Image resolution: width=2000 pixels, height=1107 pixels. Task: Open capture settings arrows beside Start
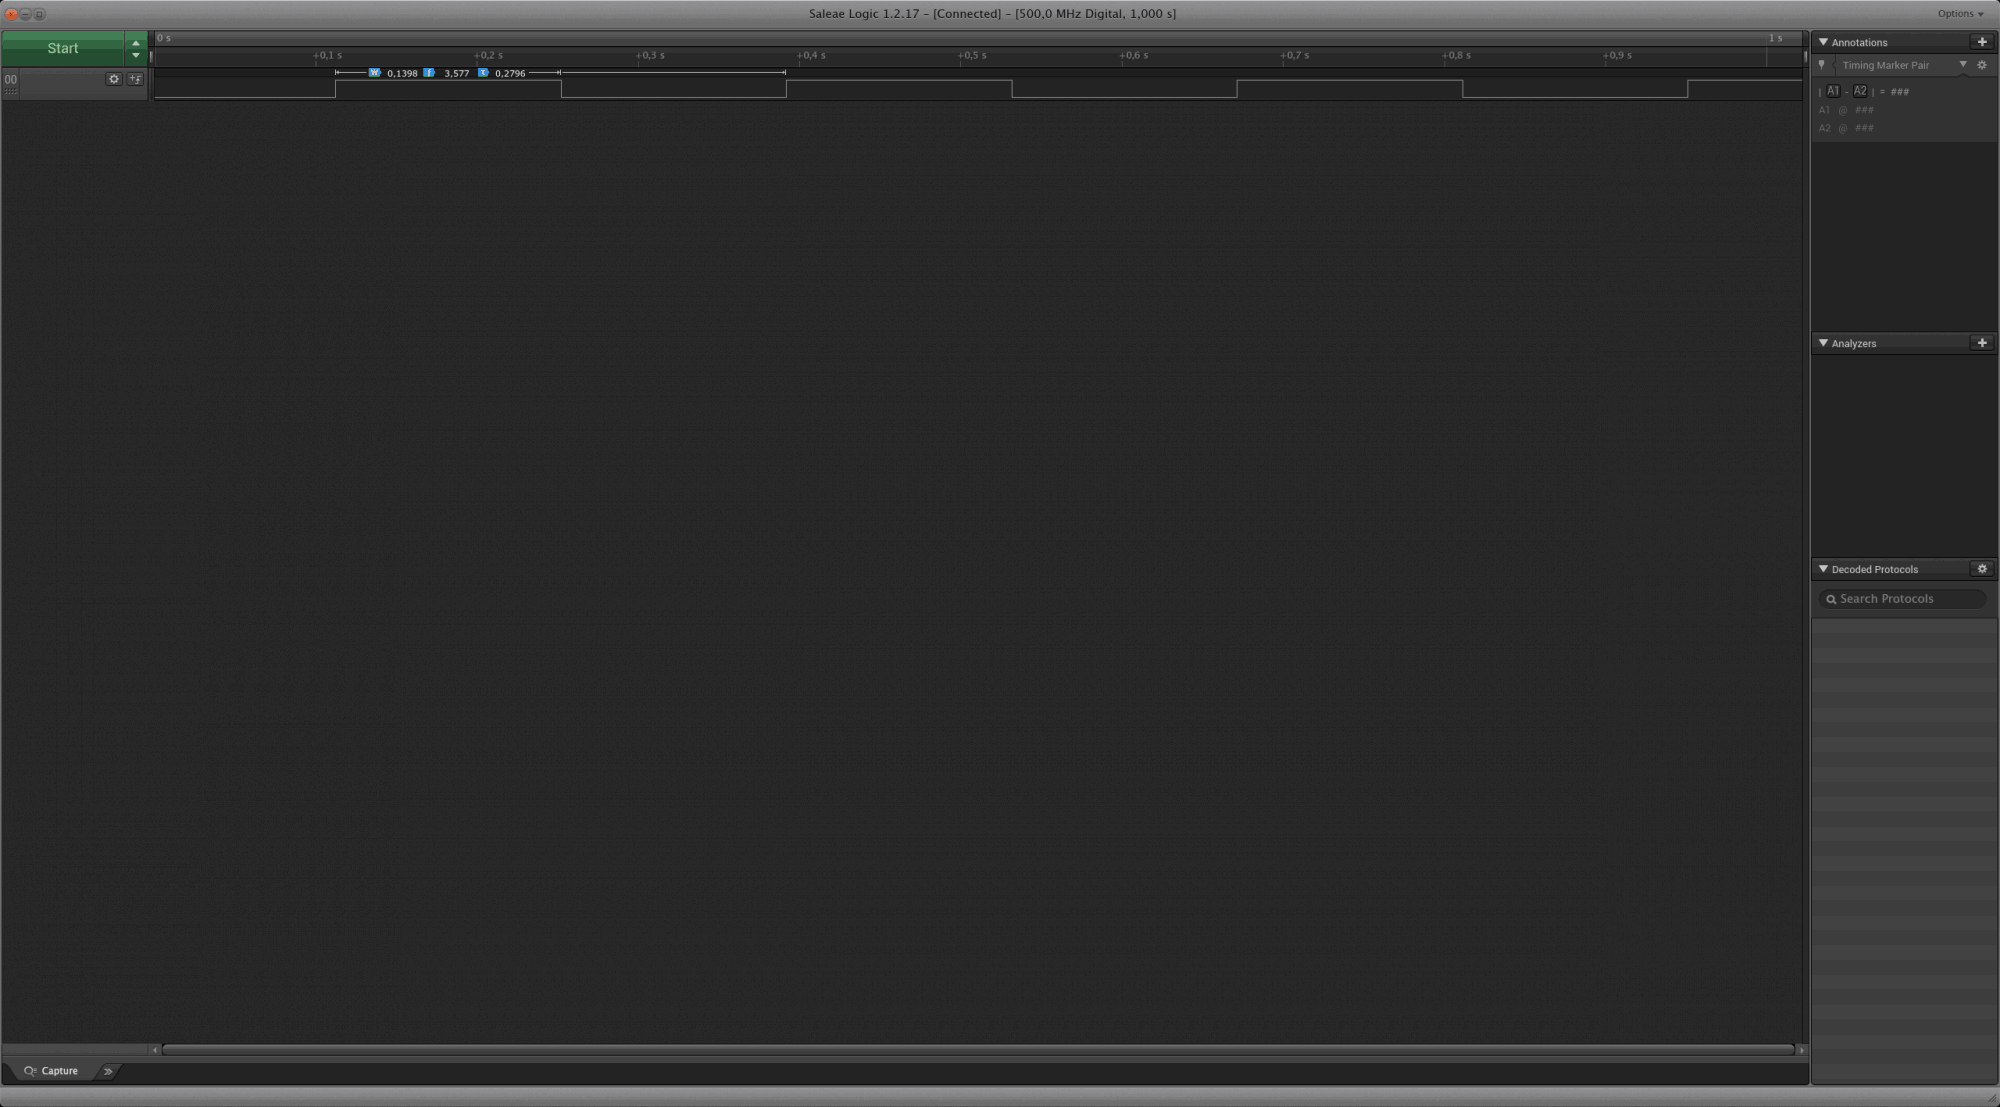pyautogui.click(x=136, y=48)
